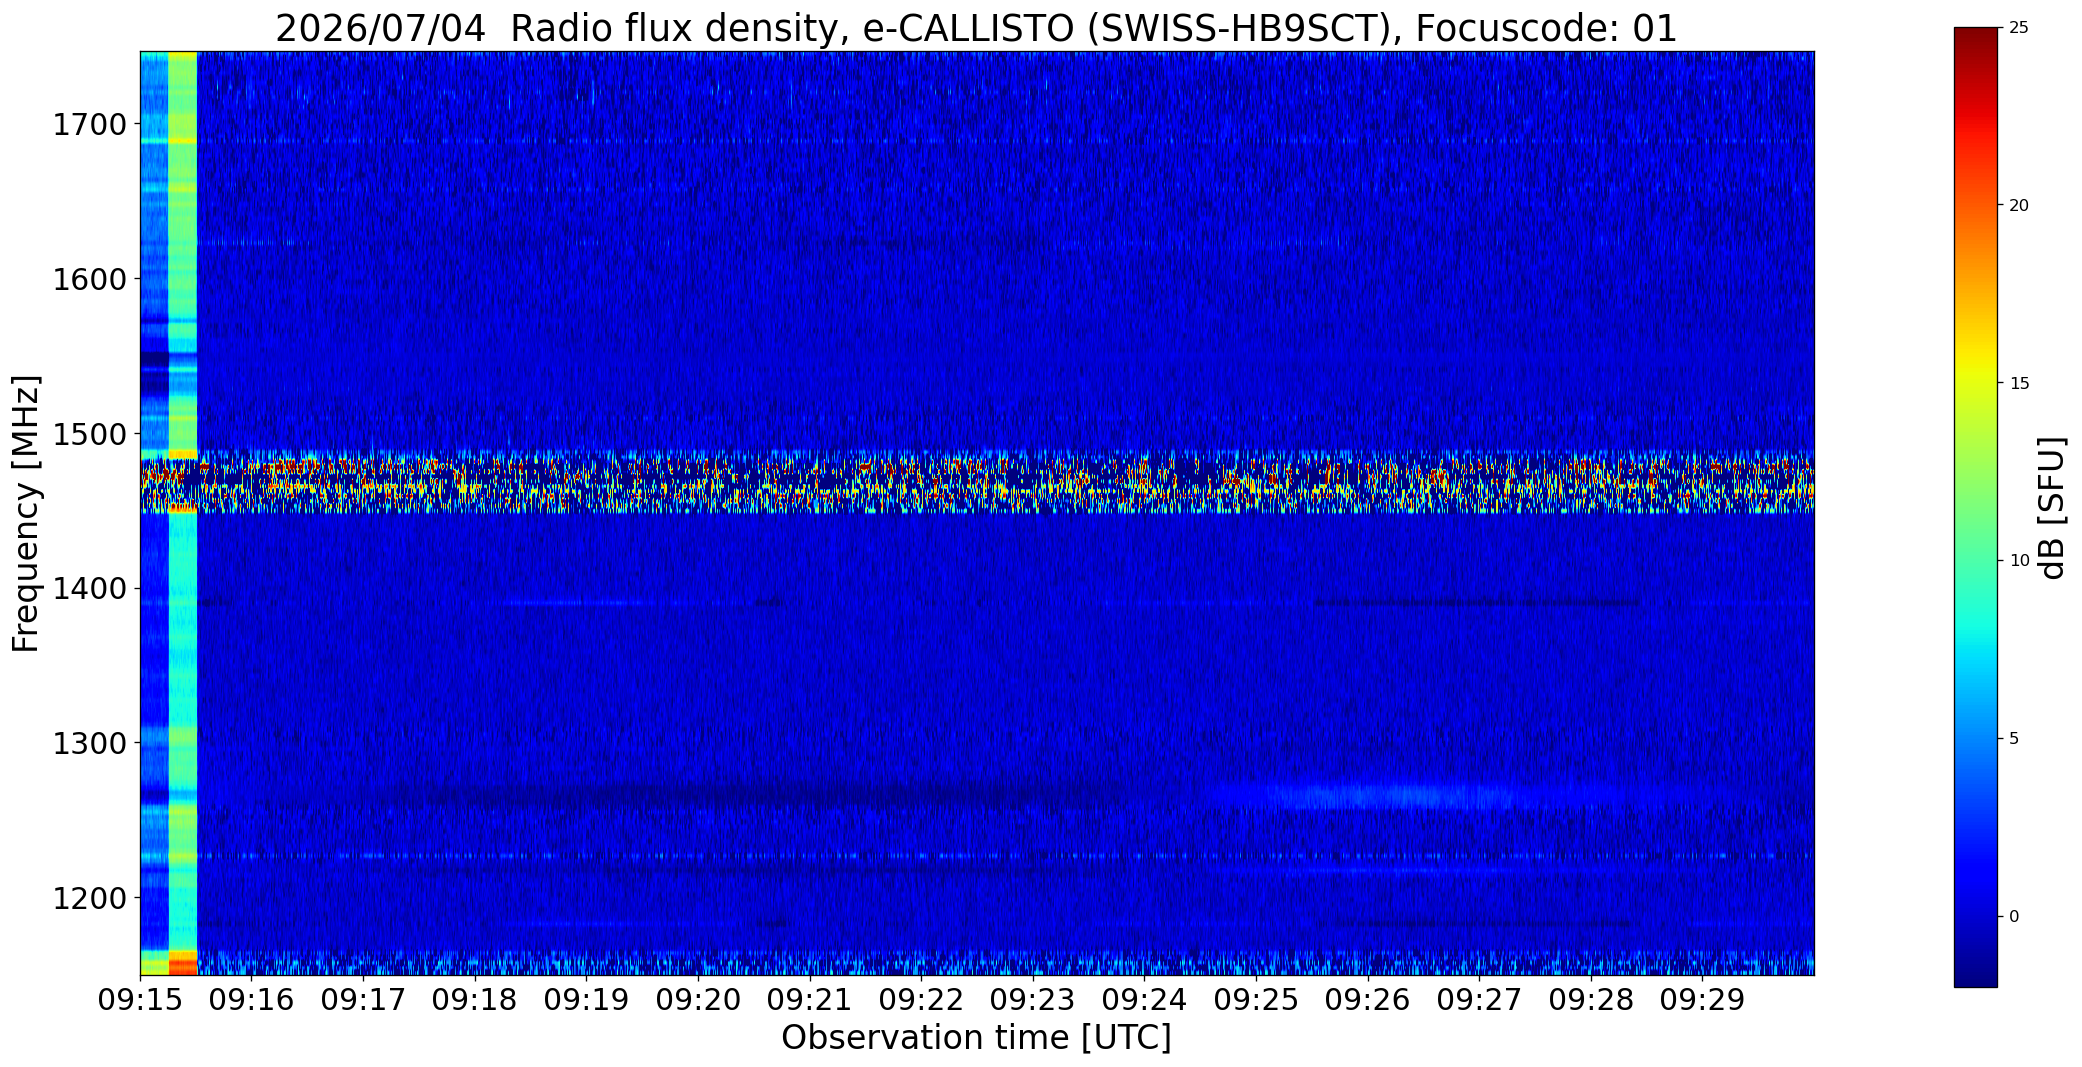The width and height of the screenshot is (2082, 1067).
Task: Click the 09:18 time tick label
Action: pos(475,1000)
